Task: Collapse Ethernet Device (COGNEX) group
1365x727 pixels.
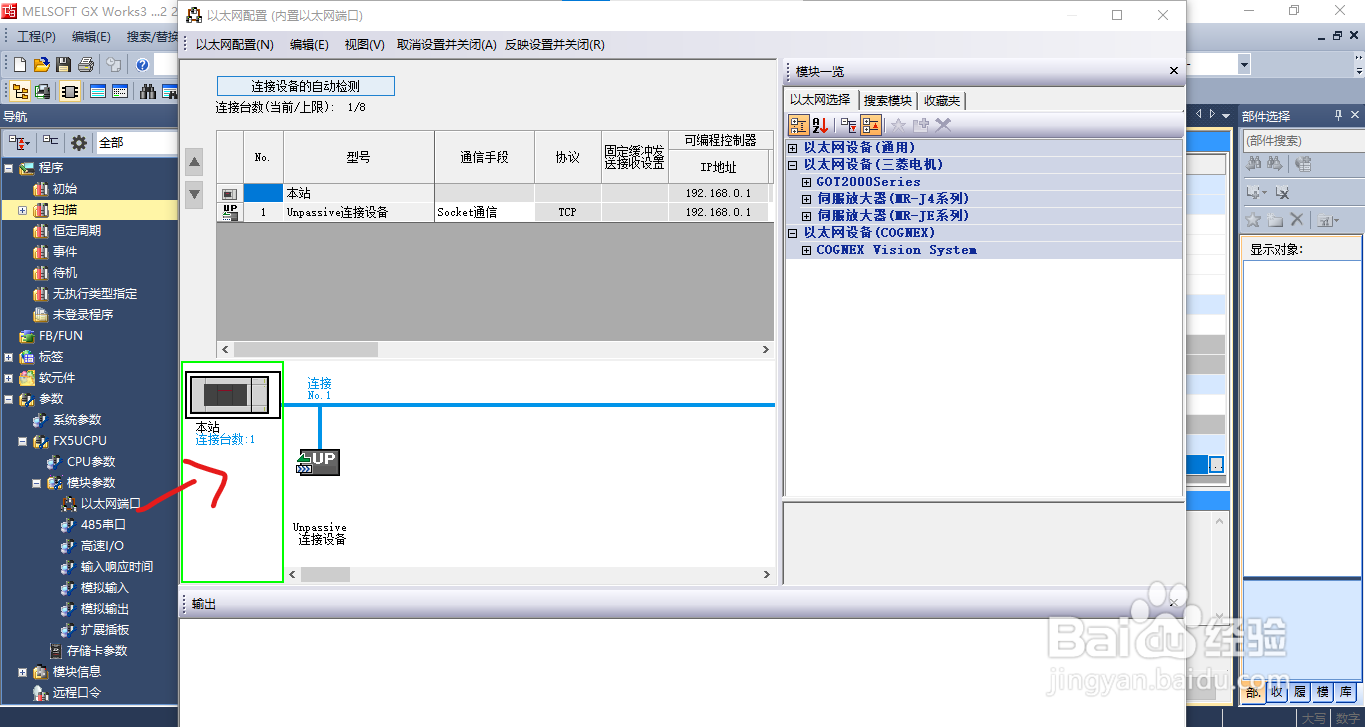Action: (x=793, y=232)
